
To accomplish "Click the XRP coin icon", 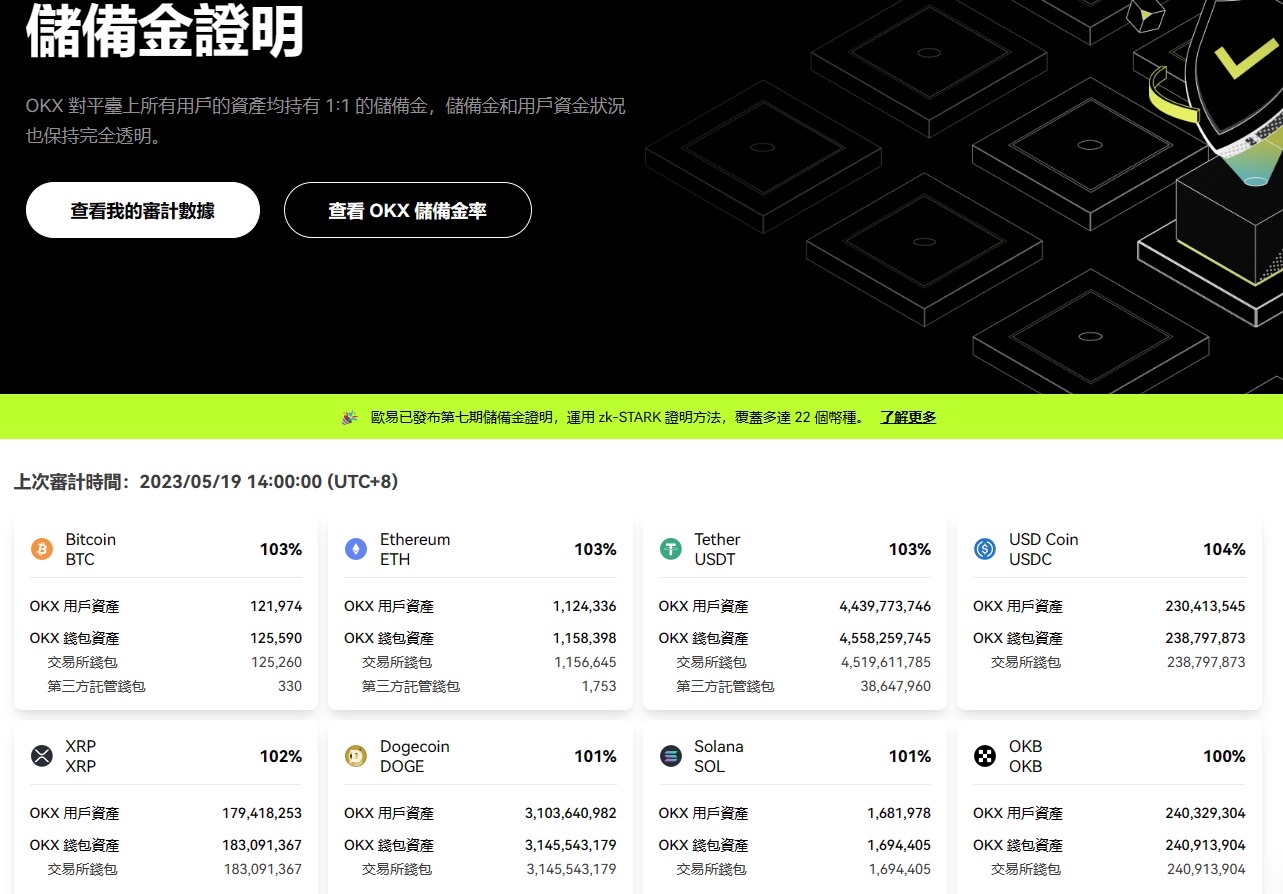I will [41, 756].
